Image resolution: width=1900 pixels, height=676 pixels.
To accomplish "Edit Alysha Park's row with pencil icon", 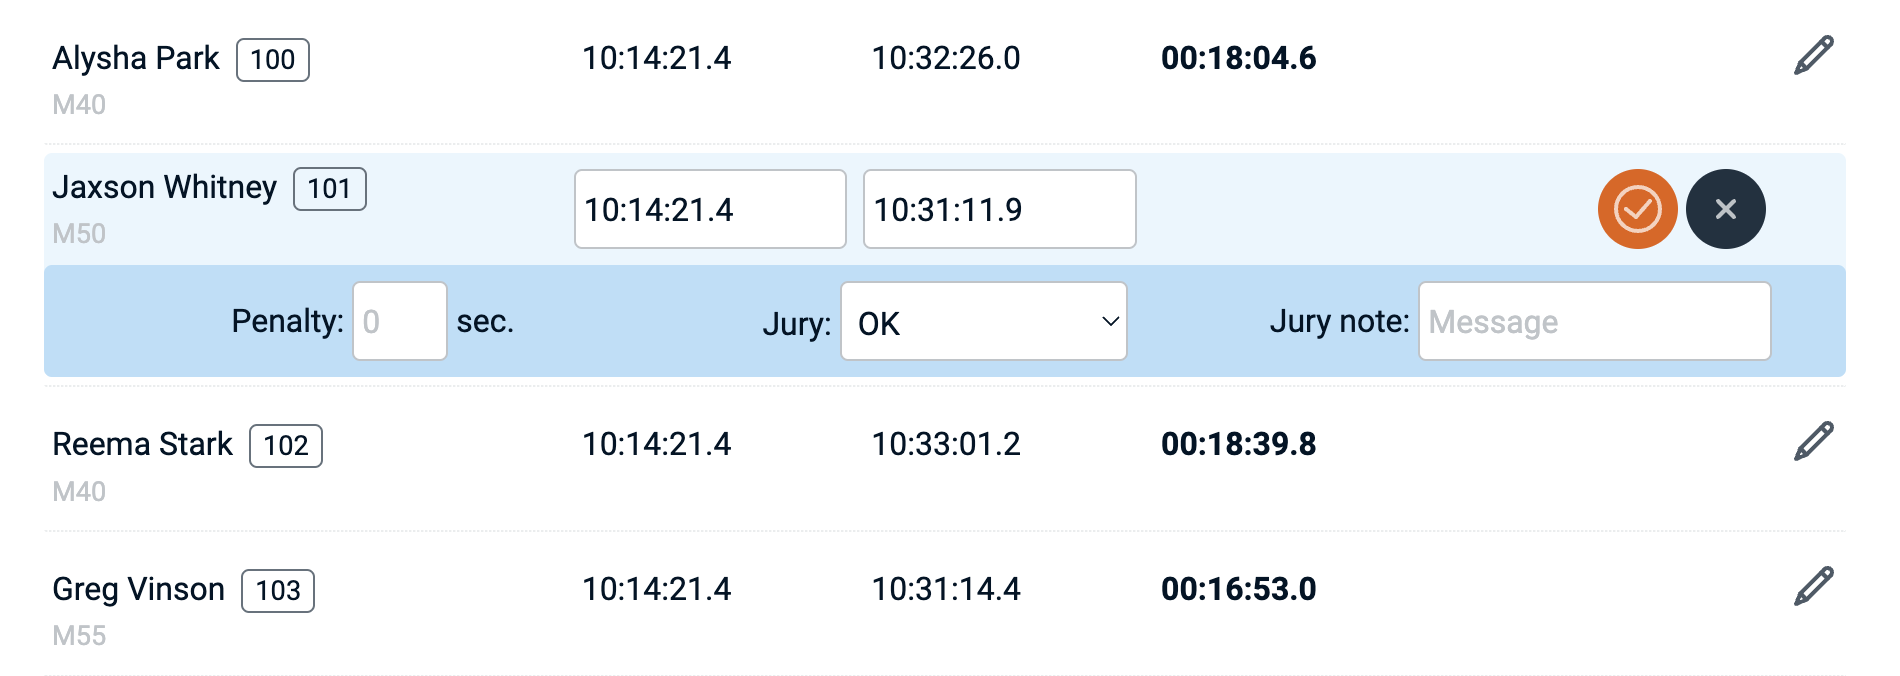I will point(1813,56).
